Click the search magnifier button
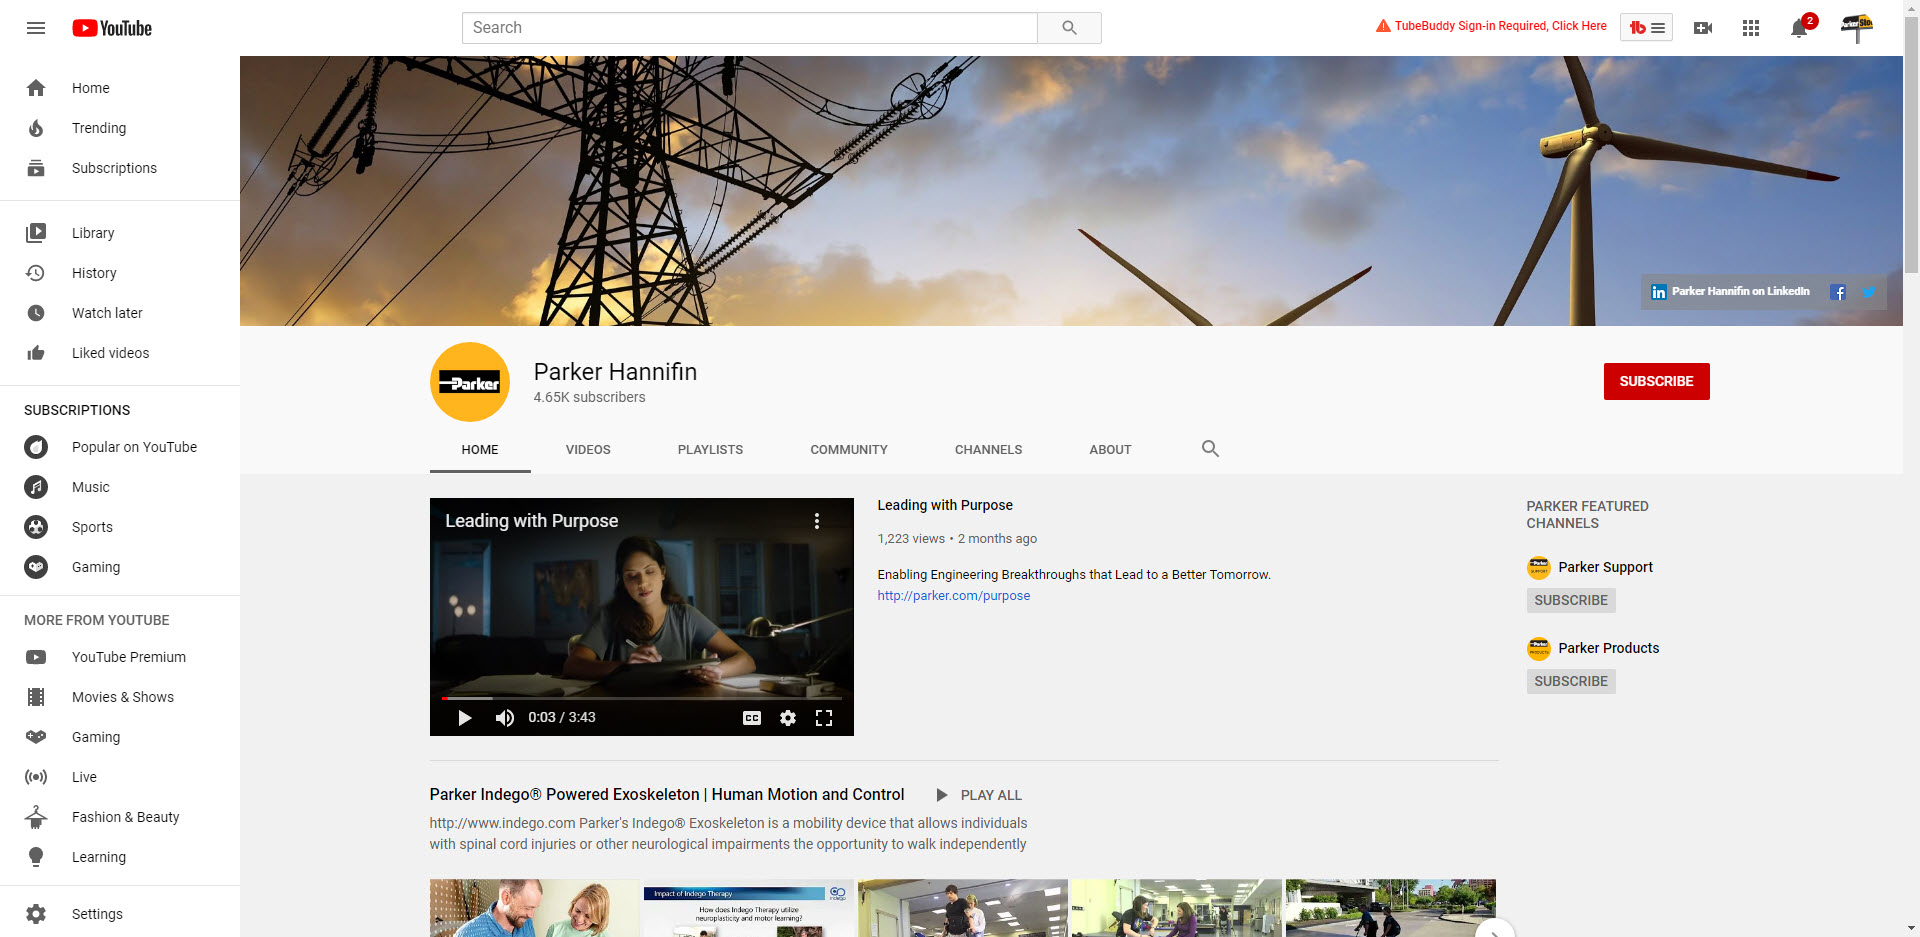The width and height of the screenshot is (1920, 937). click(x=1069, y=28)
